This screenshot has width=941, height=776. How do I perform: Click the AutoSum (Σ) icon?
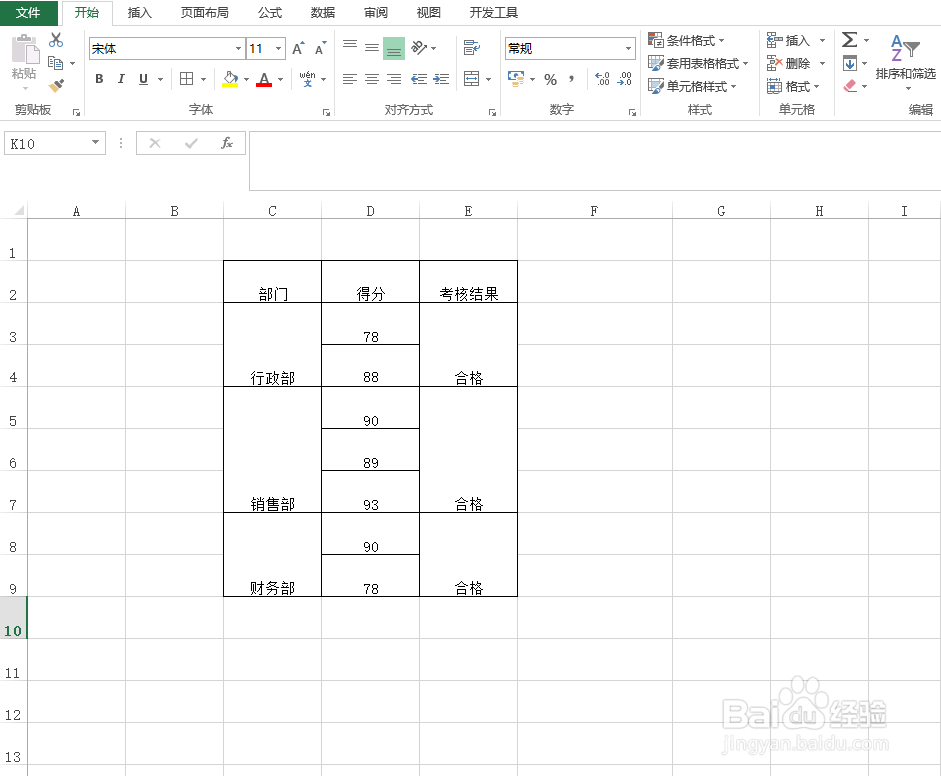coord(850,40)
